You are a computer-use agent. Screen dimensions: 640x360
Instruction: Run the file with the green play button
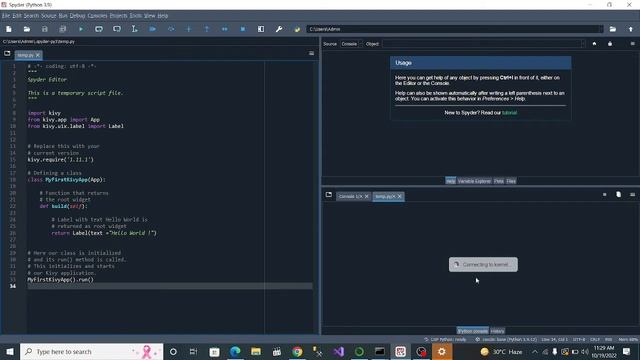(x=81, y=29)
